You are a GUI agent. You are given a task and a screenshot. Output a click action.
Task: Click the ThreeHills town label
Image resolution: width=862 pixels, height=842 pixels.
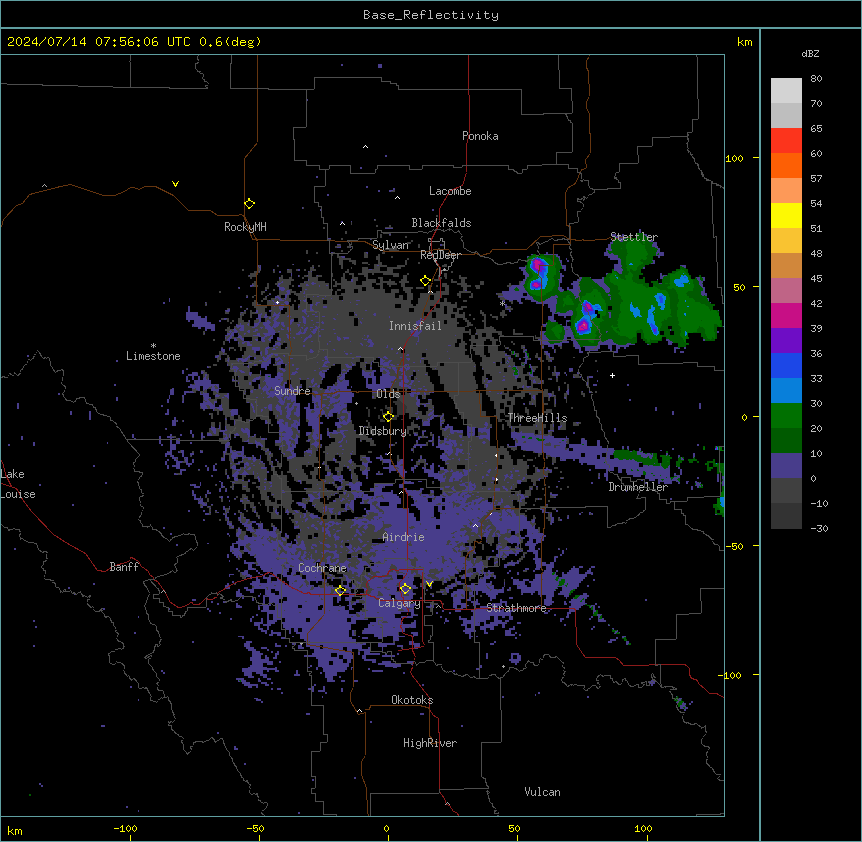pyautogui.click(x=537, y=418)
